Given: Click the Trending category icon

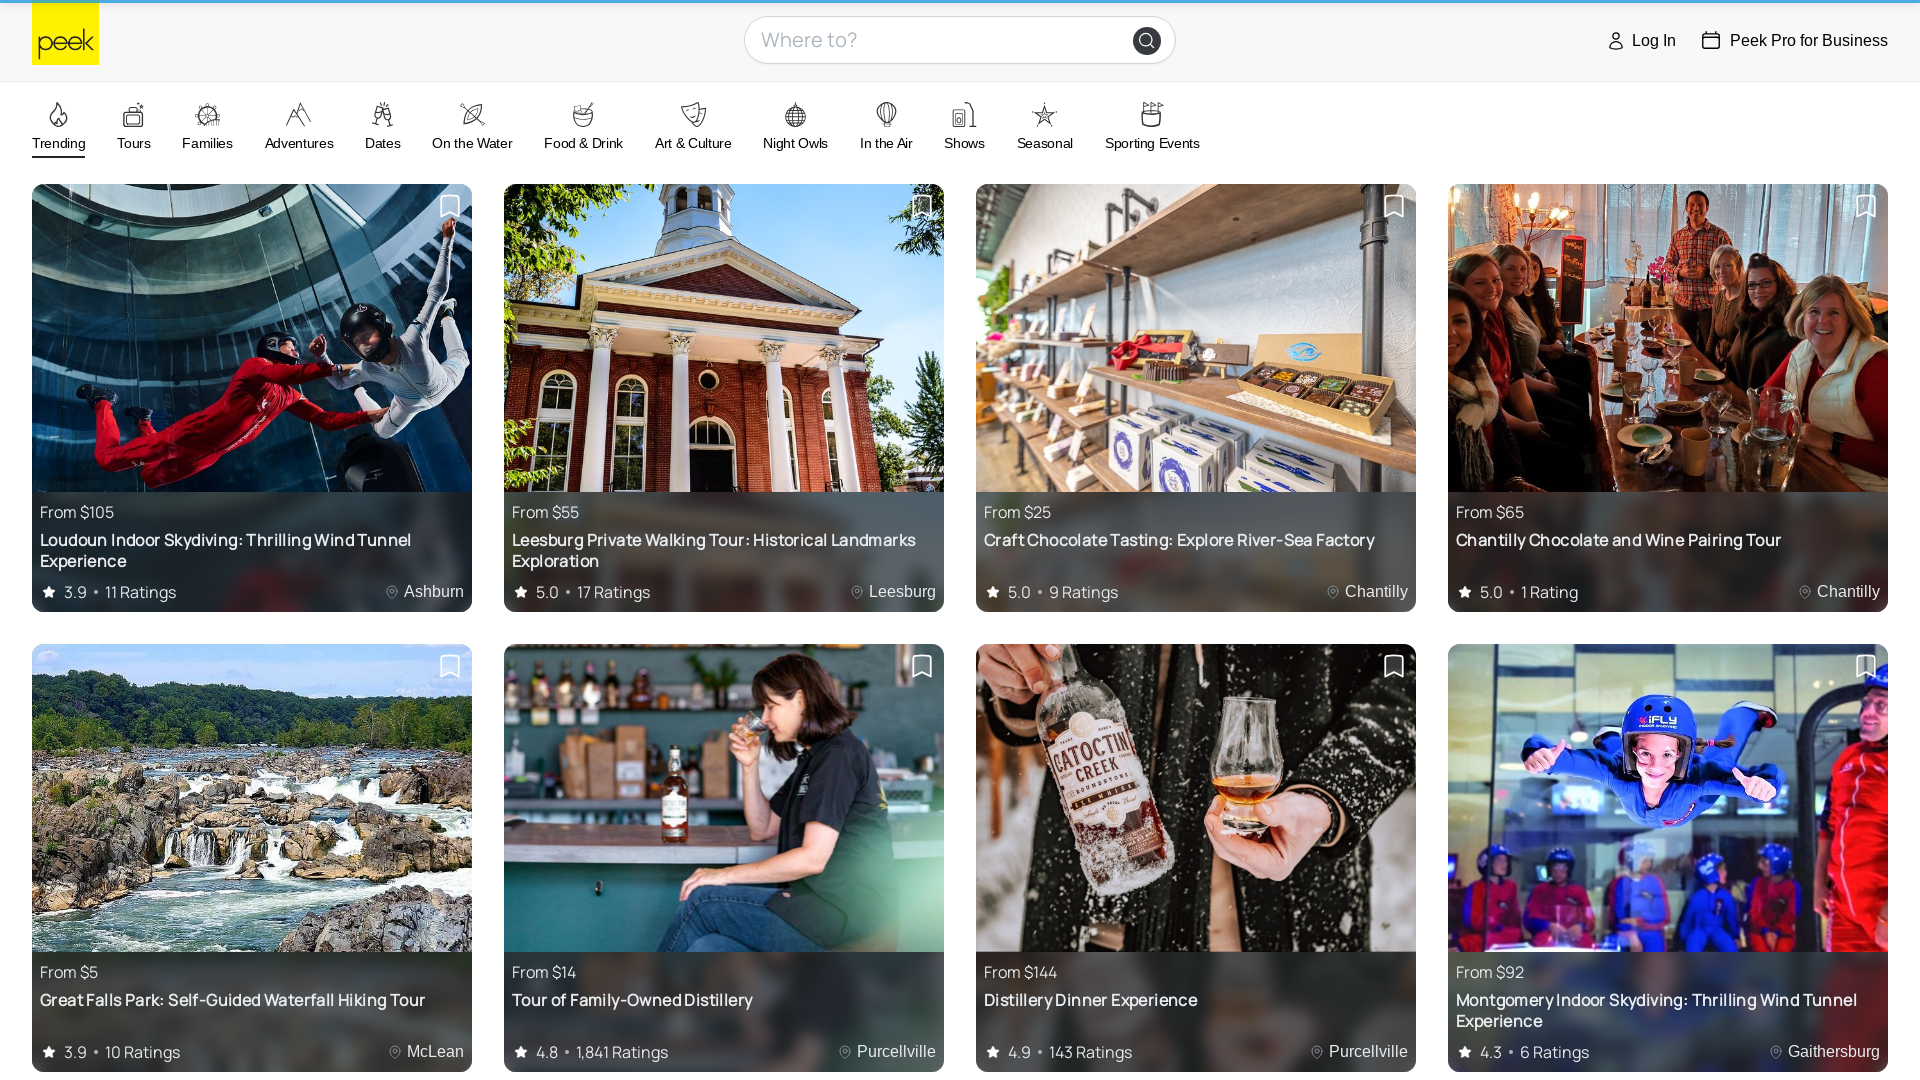Looking at the screenshot, I should pyautogui.click(x=59, y=115).
